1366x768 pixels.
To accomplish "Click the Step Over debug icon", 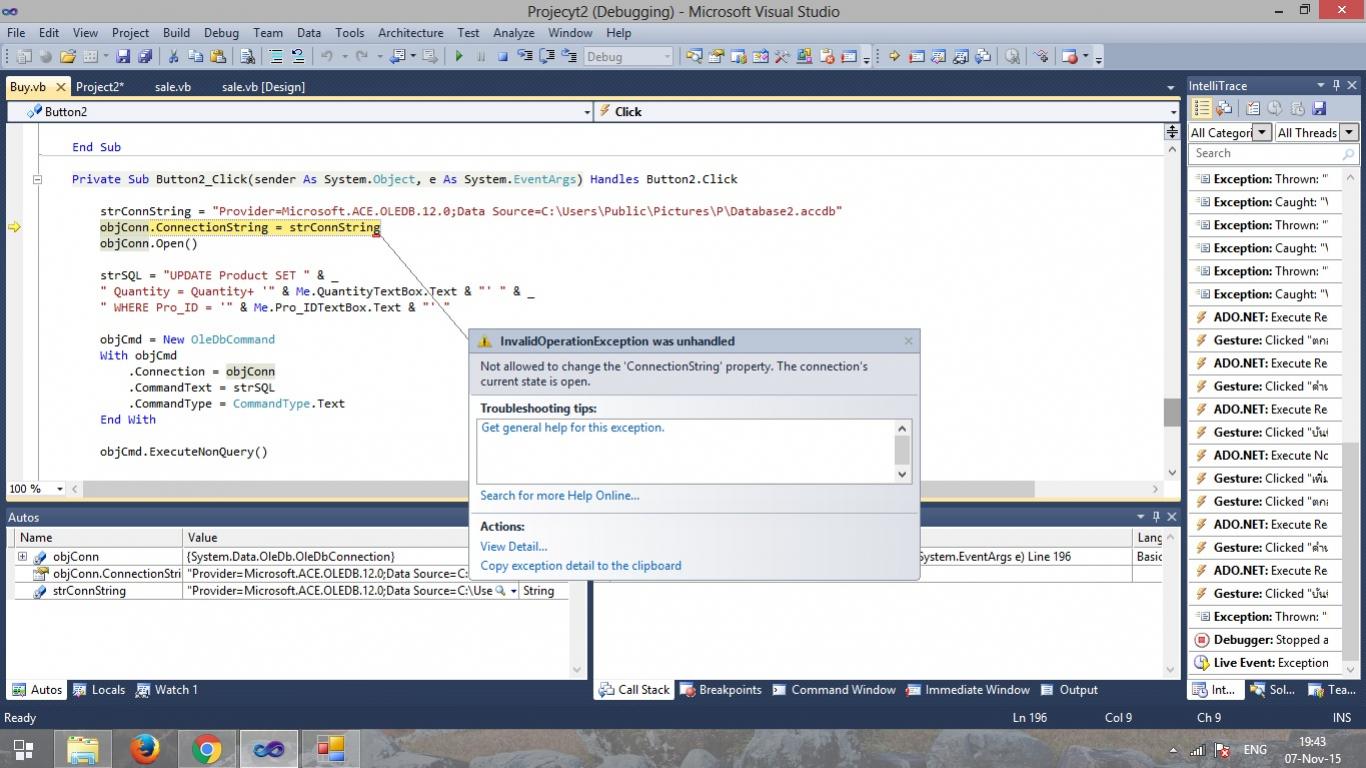I will (547, 57).
